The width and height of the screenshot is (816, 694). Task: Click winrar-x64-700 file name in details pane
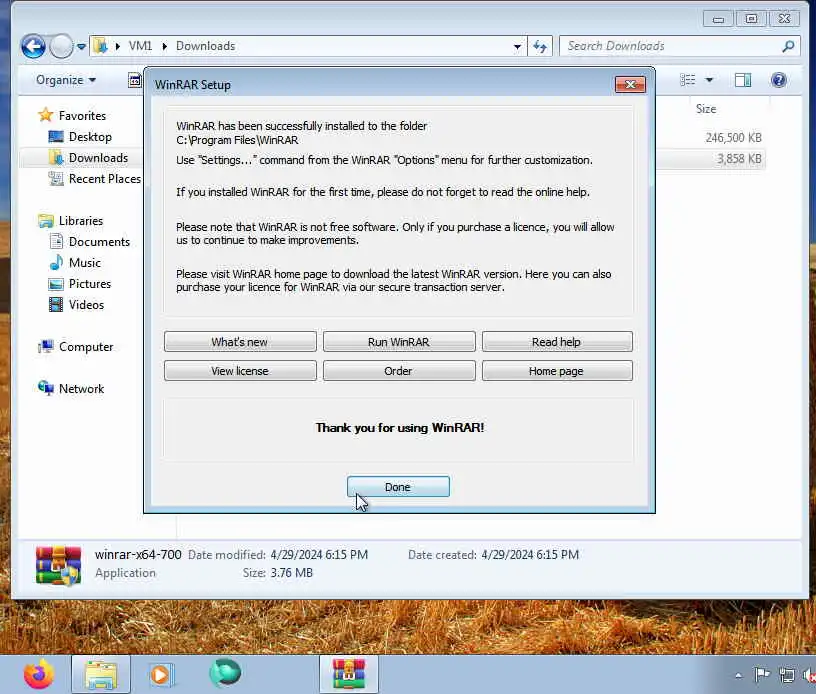pyautogui.click(x=138, y=555)
